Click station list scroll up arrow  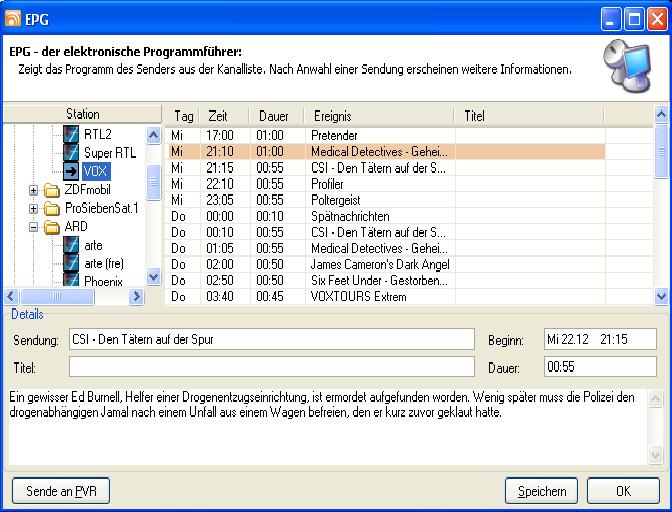pyautogui.click(x=153, y=136)
